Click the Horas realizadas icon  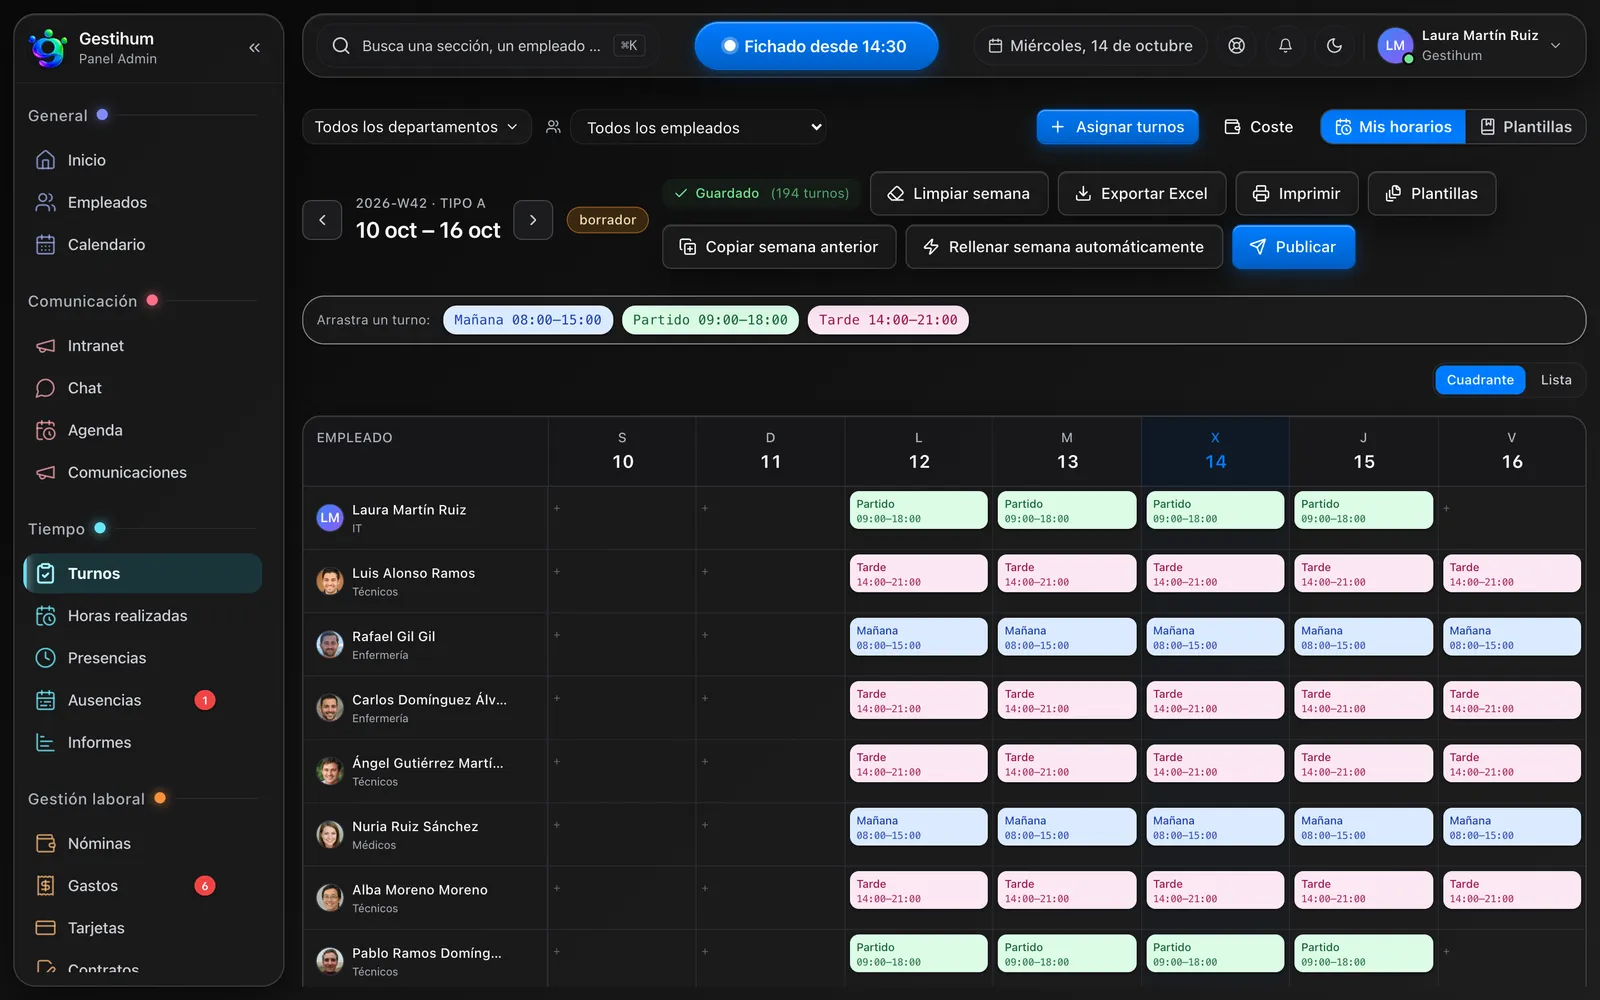pyautogui.click(x=46, y=616)
